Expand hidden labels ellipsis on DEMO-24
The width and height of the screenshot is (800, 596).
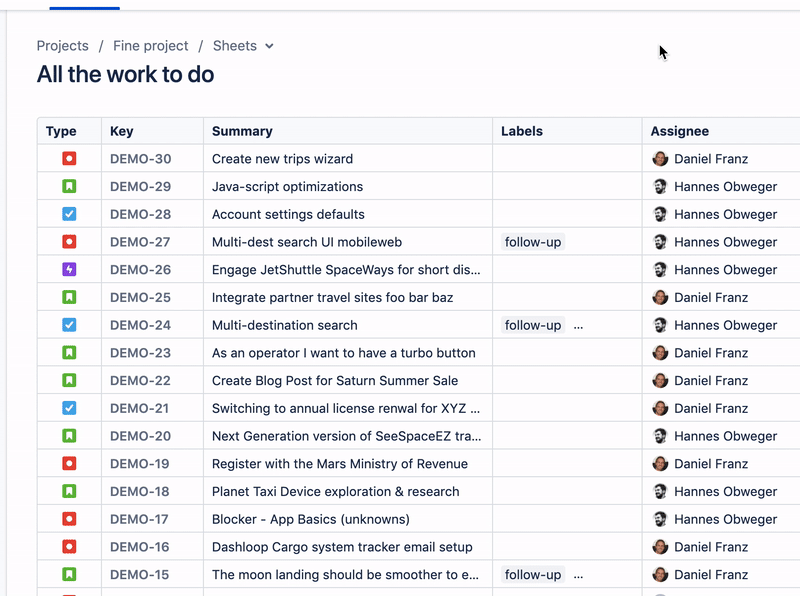click(x=578, y=324)
